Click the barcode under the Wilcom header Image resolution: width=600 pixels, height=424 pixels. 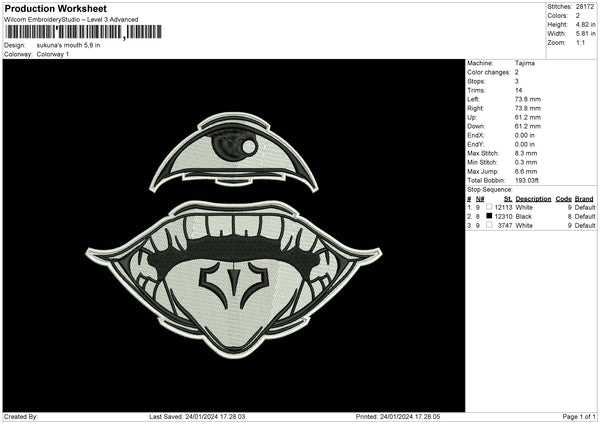click(84, 32)
